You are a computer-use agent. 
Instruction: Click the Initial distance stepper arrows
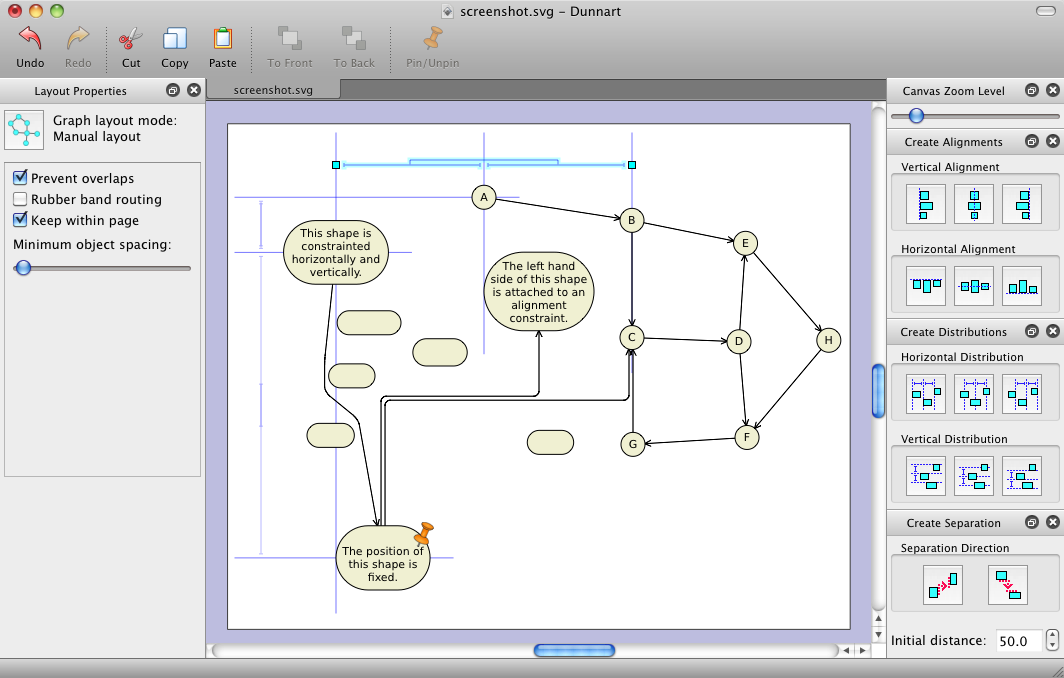coord(1052,640)
